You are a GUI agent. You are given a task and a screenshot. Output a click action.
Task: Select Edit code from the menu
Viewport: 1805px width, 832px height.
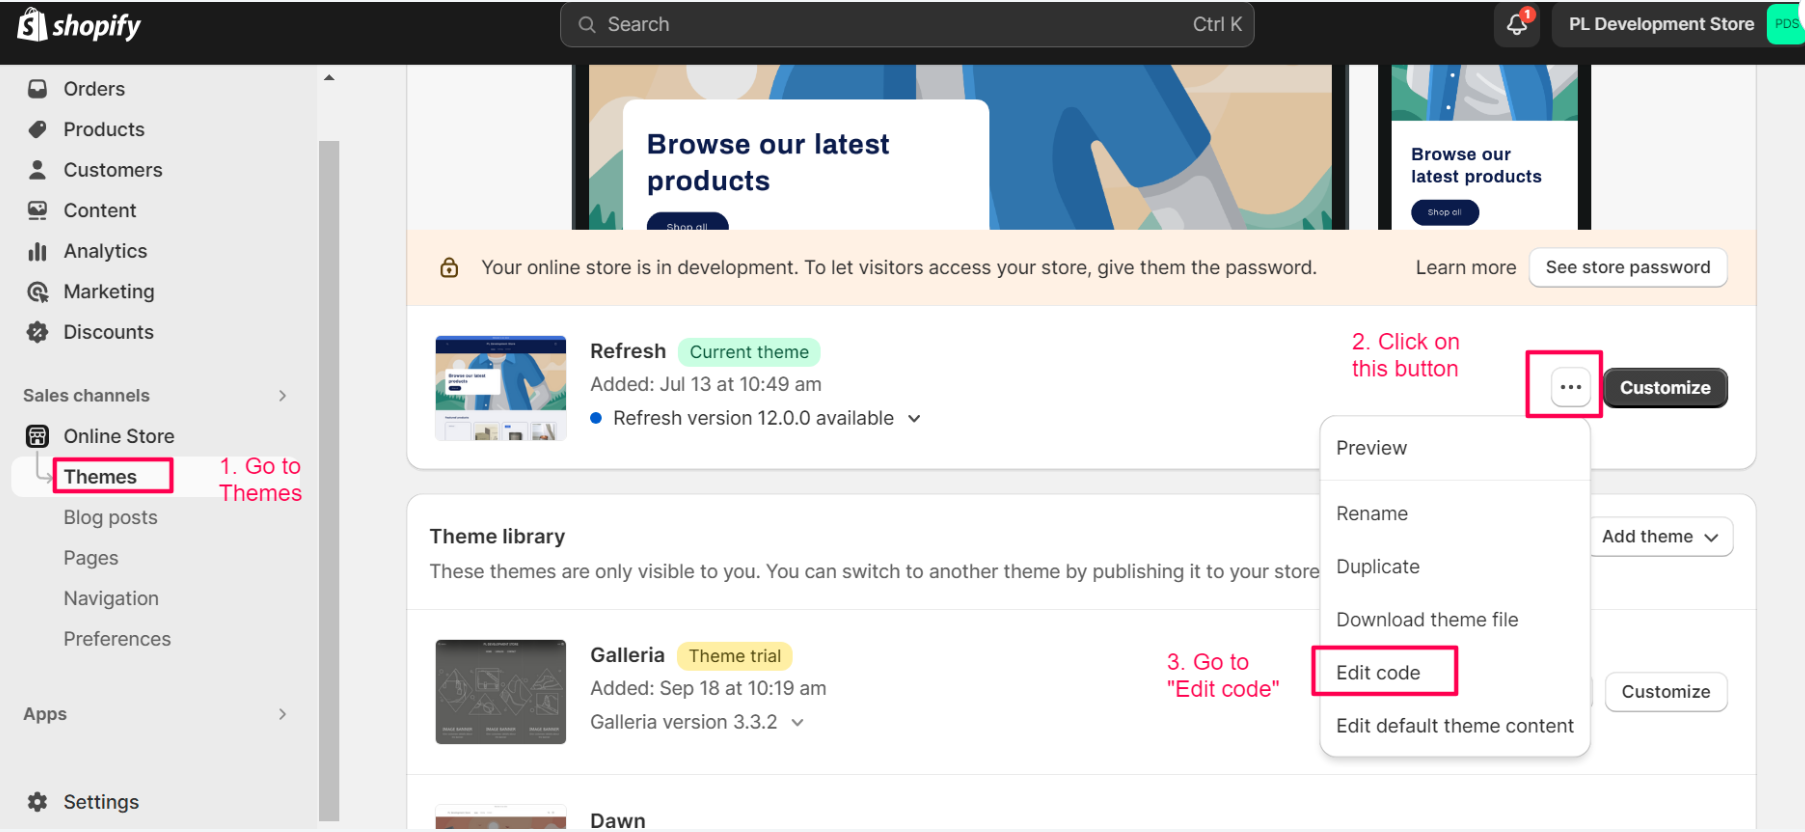coord(1378,673)
